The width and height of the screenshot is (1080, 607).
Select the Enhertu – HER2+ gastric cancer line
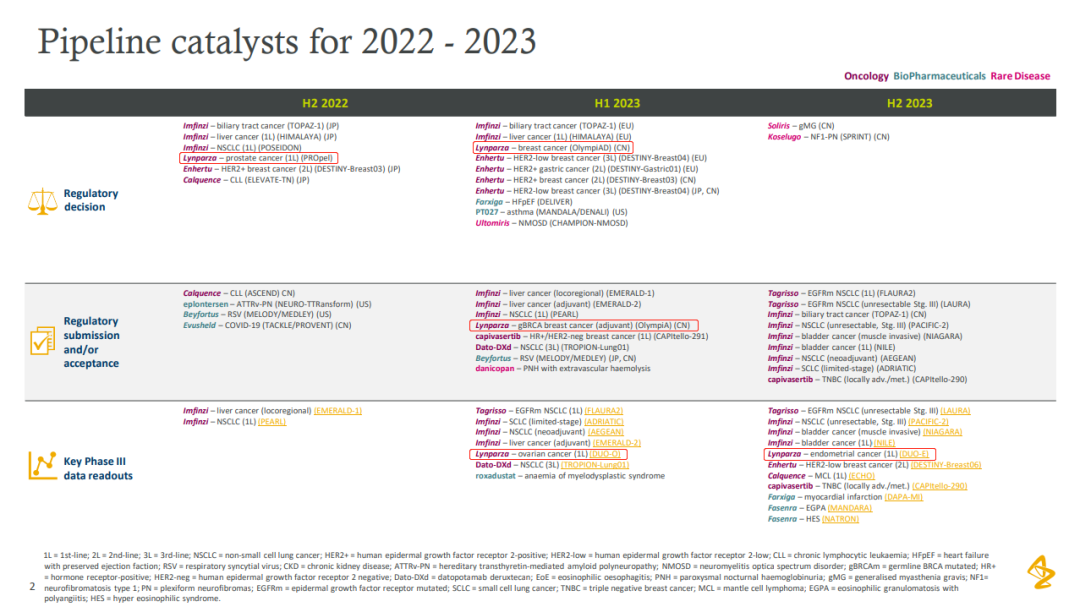pyautogui.click(x=586, y=169)
